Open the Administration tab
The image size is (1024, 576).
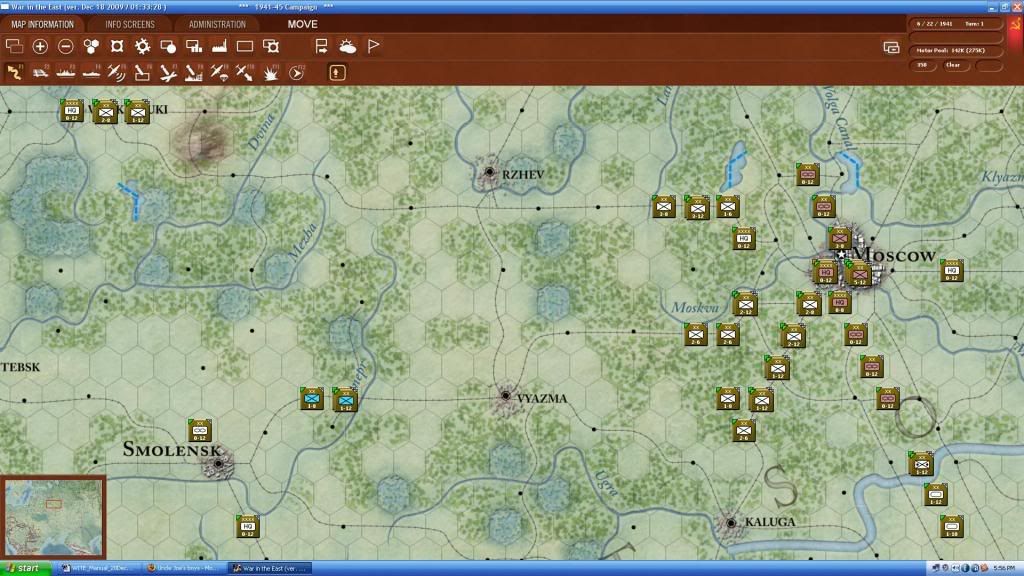click(x=217, y=24)
